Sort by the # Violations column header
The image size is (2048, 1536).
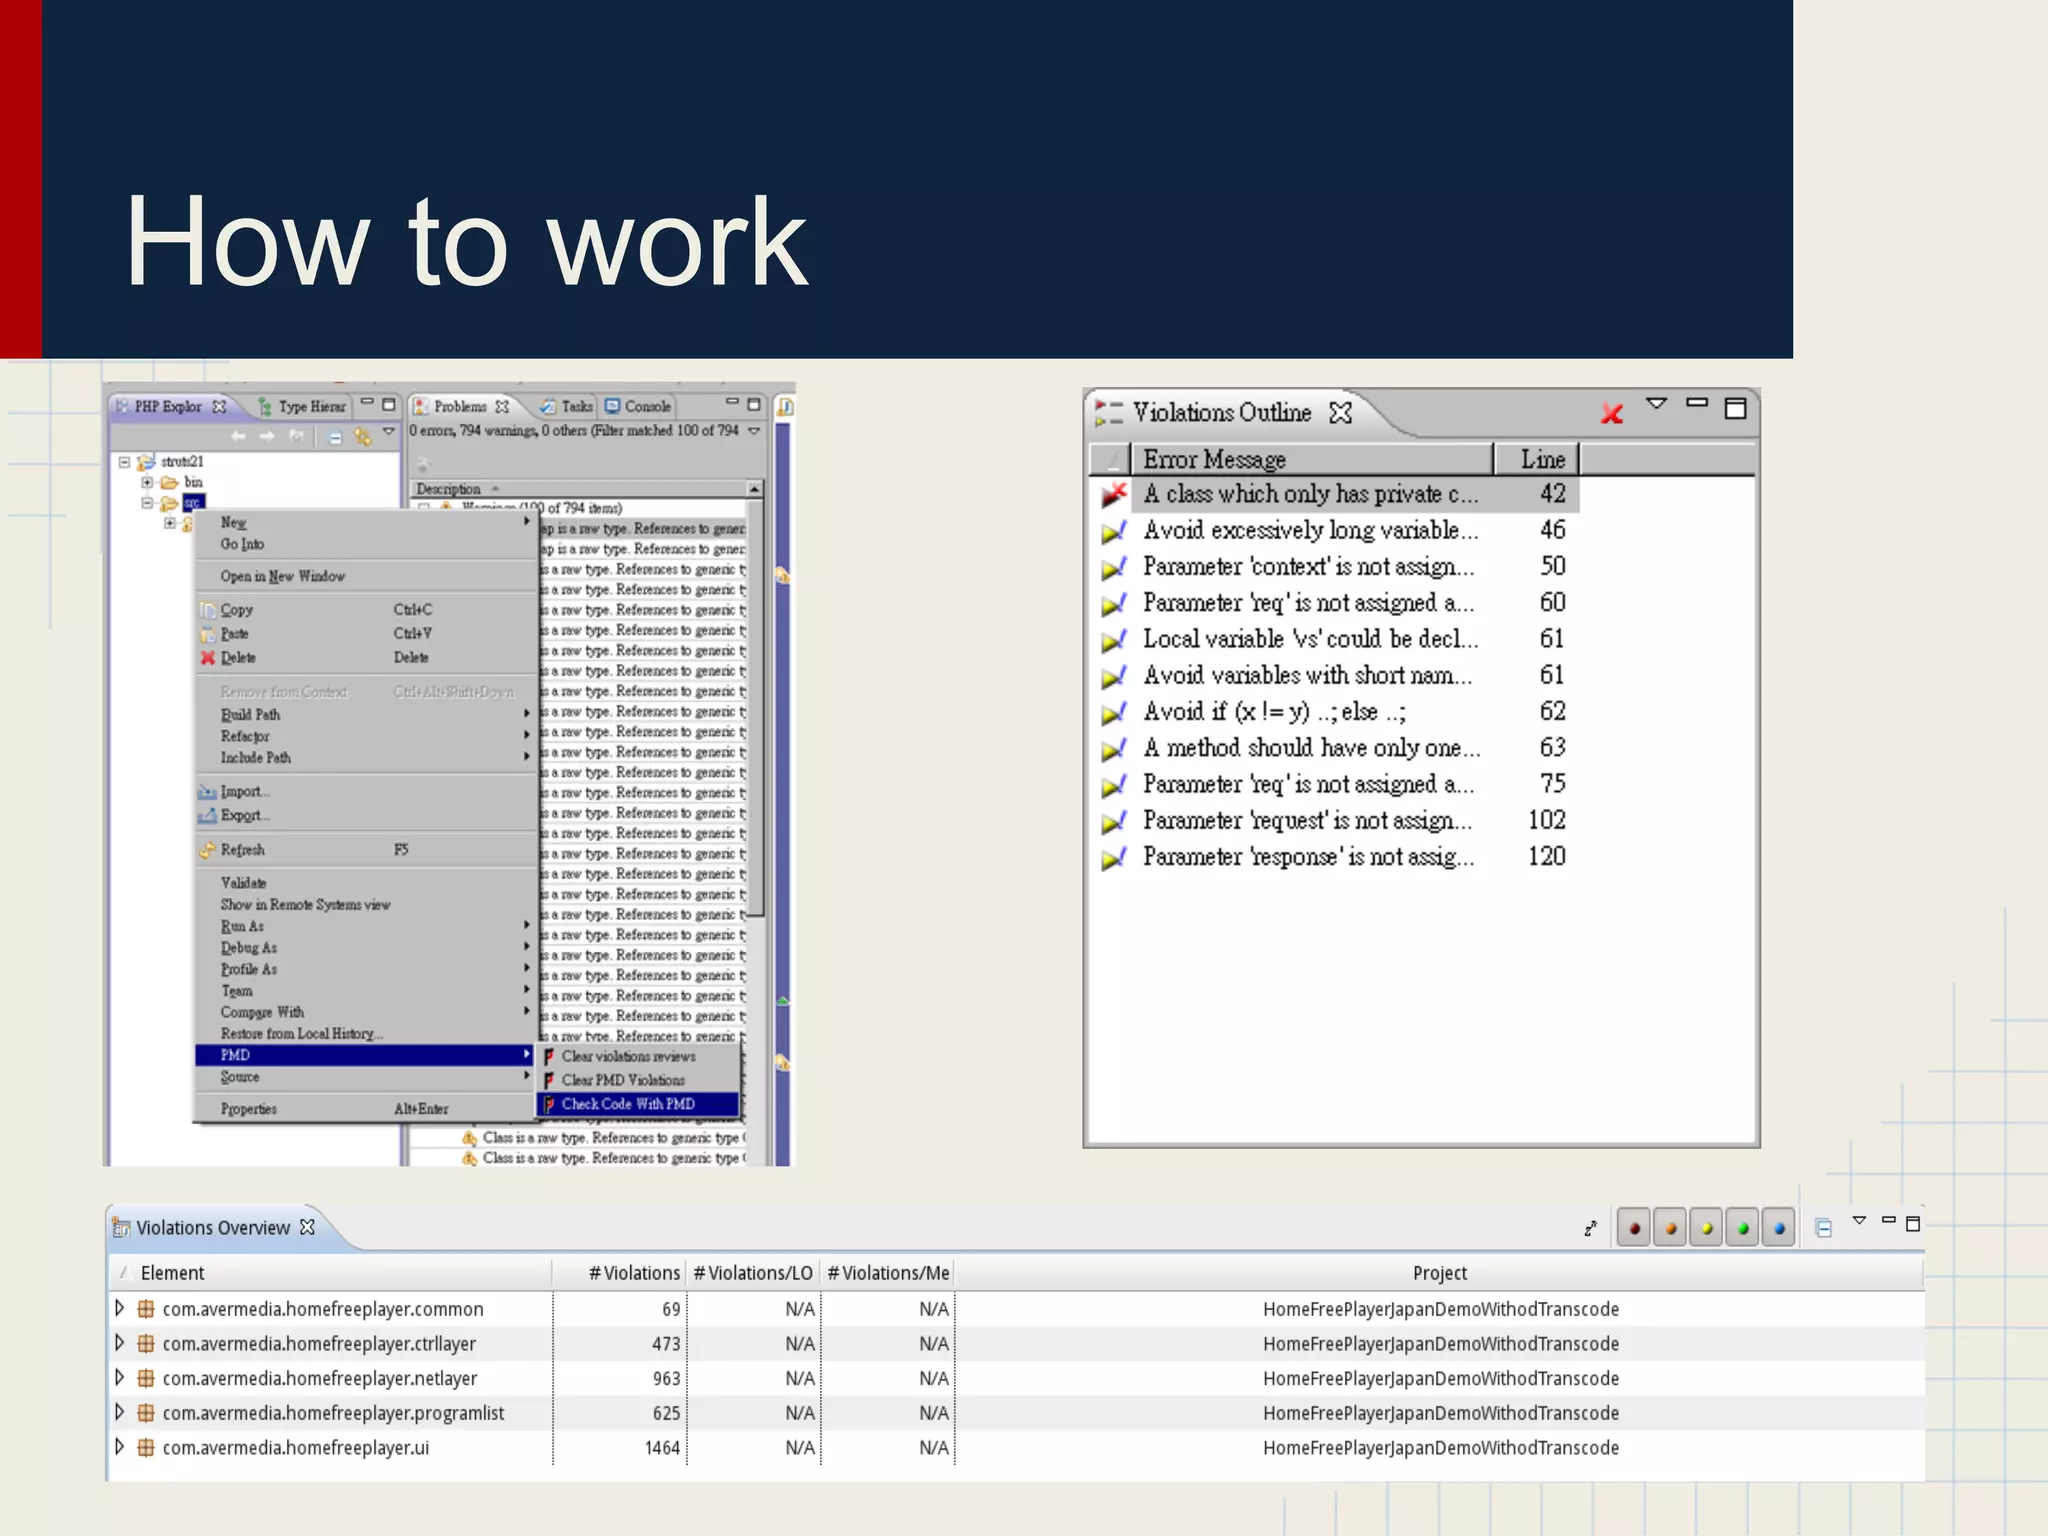633,1273
